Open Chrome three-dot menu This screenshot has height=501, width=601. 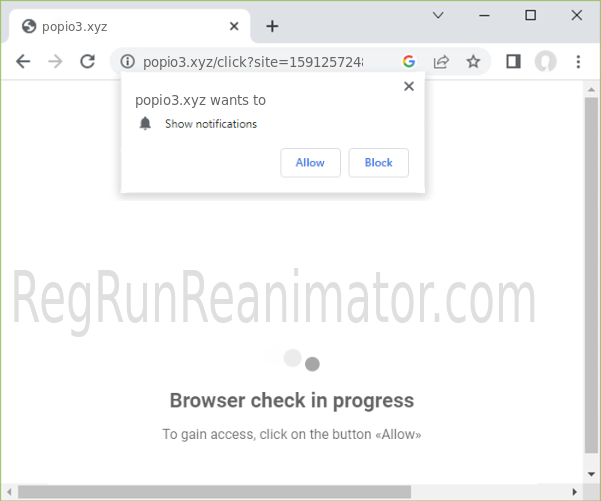point(578,61)
